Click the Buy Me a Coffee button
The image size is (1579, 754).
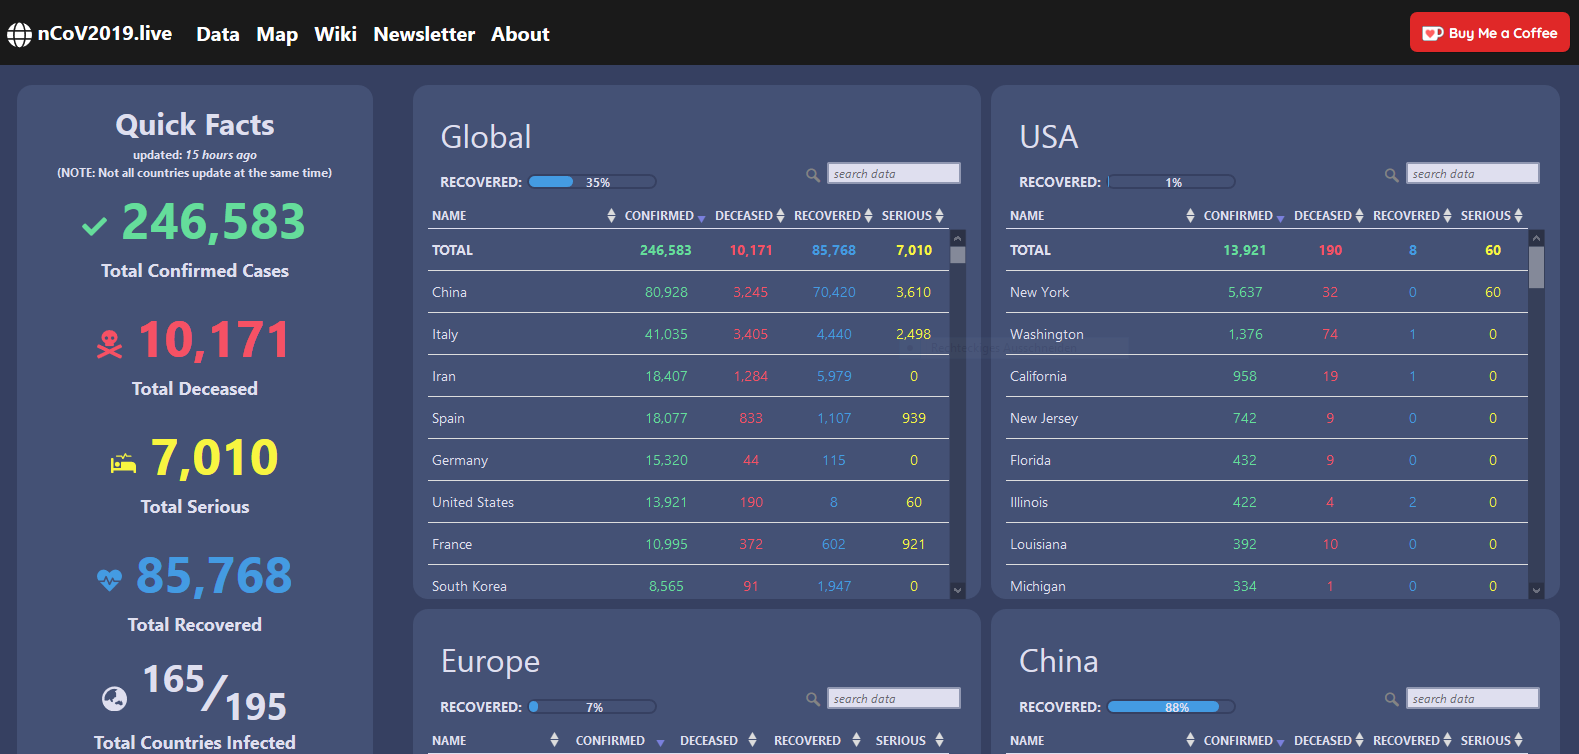[x=1489, y=32]
